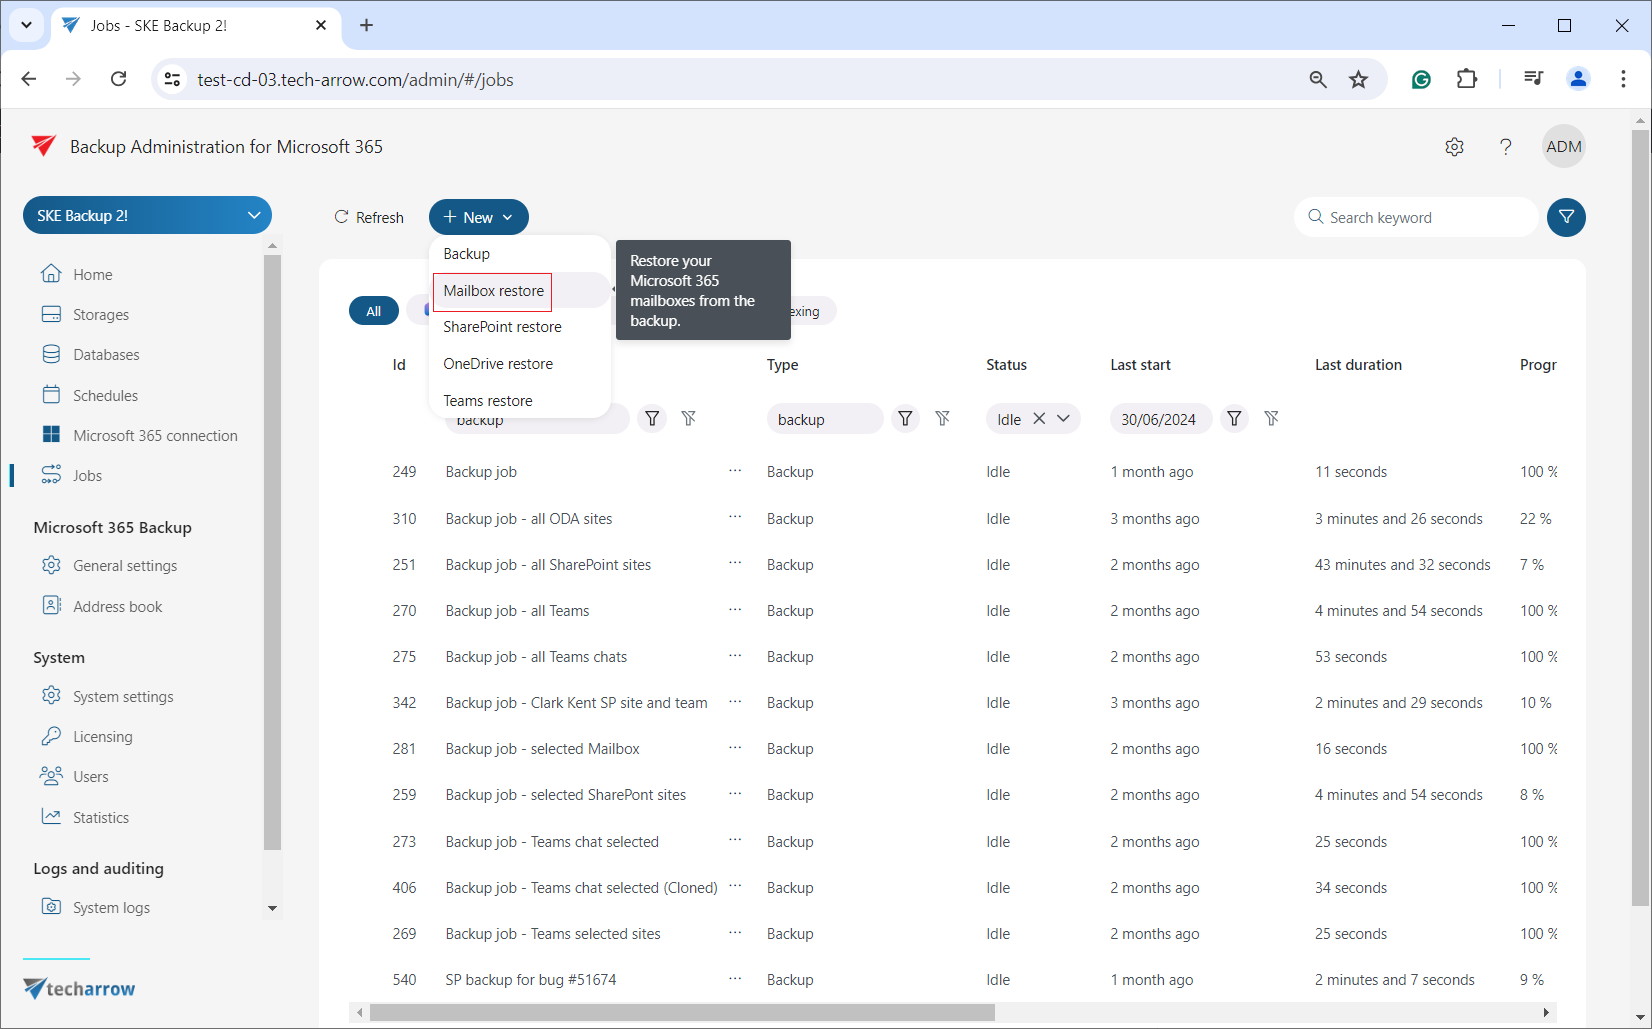The image size is (1652, 1029).
Task: Click the horizontal scrollbar under the table
Action: (x=682, y=1013)
